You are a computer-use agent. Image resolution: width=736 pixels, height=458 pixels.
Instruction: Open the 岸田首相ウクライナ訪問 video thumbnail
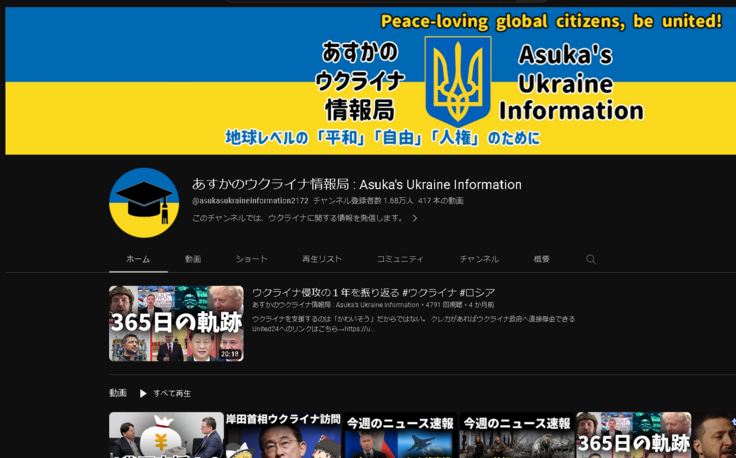[x=283, y=435]
